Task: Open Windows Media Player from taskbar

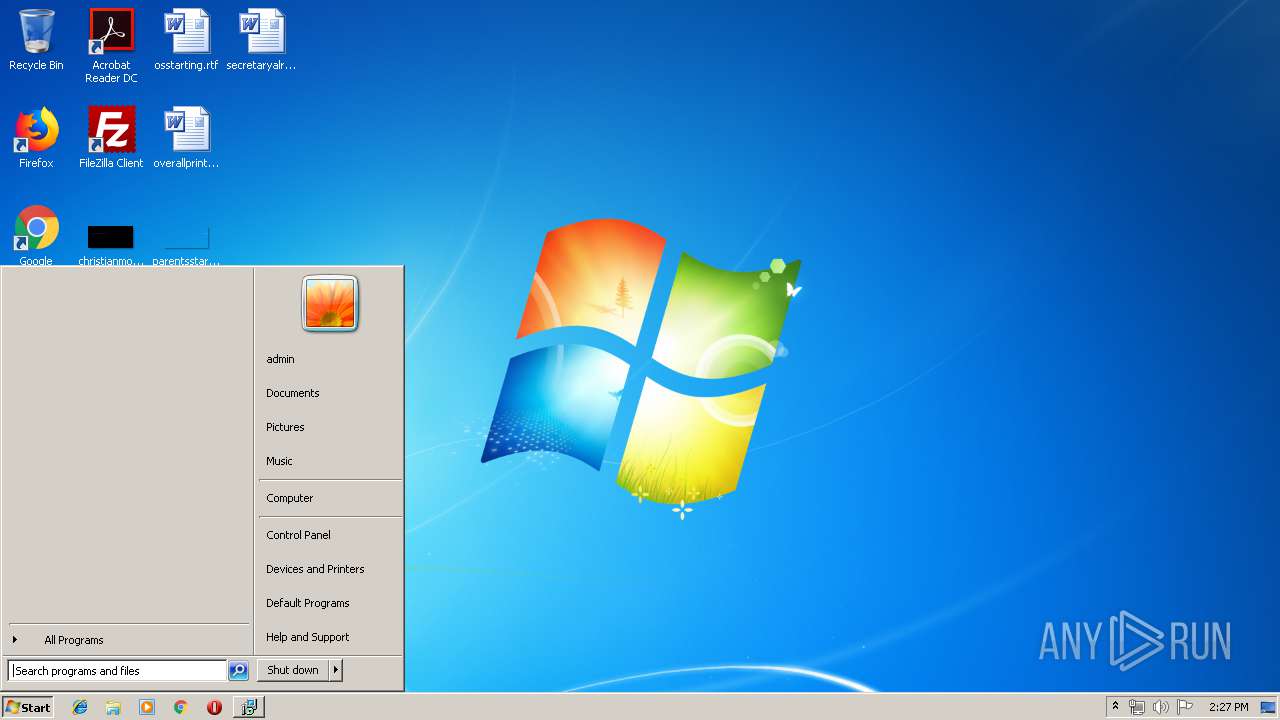Action: click(147, 707)
